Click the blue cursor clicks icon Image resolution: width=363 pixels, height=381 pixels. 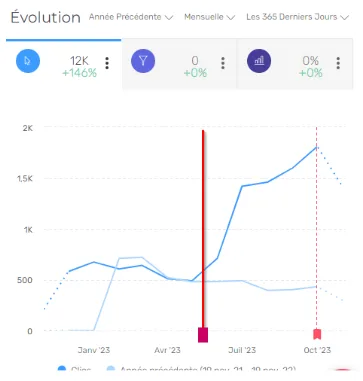28,61
